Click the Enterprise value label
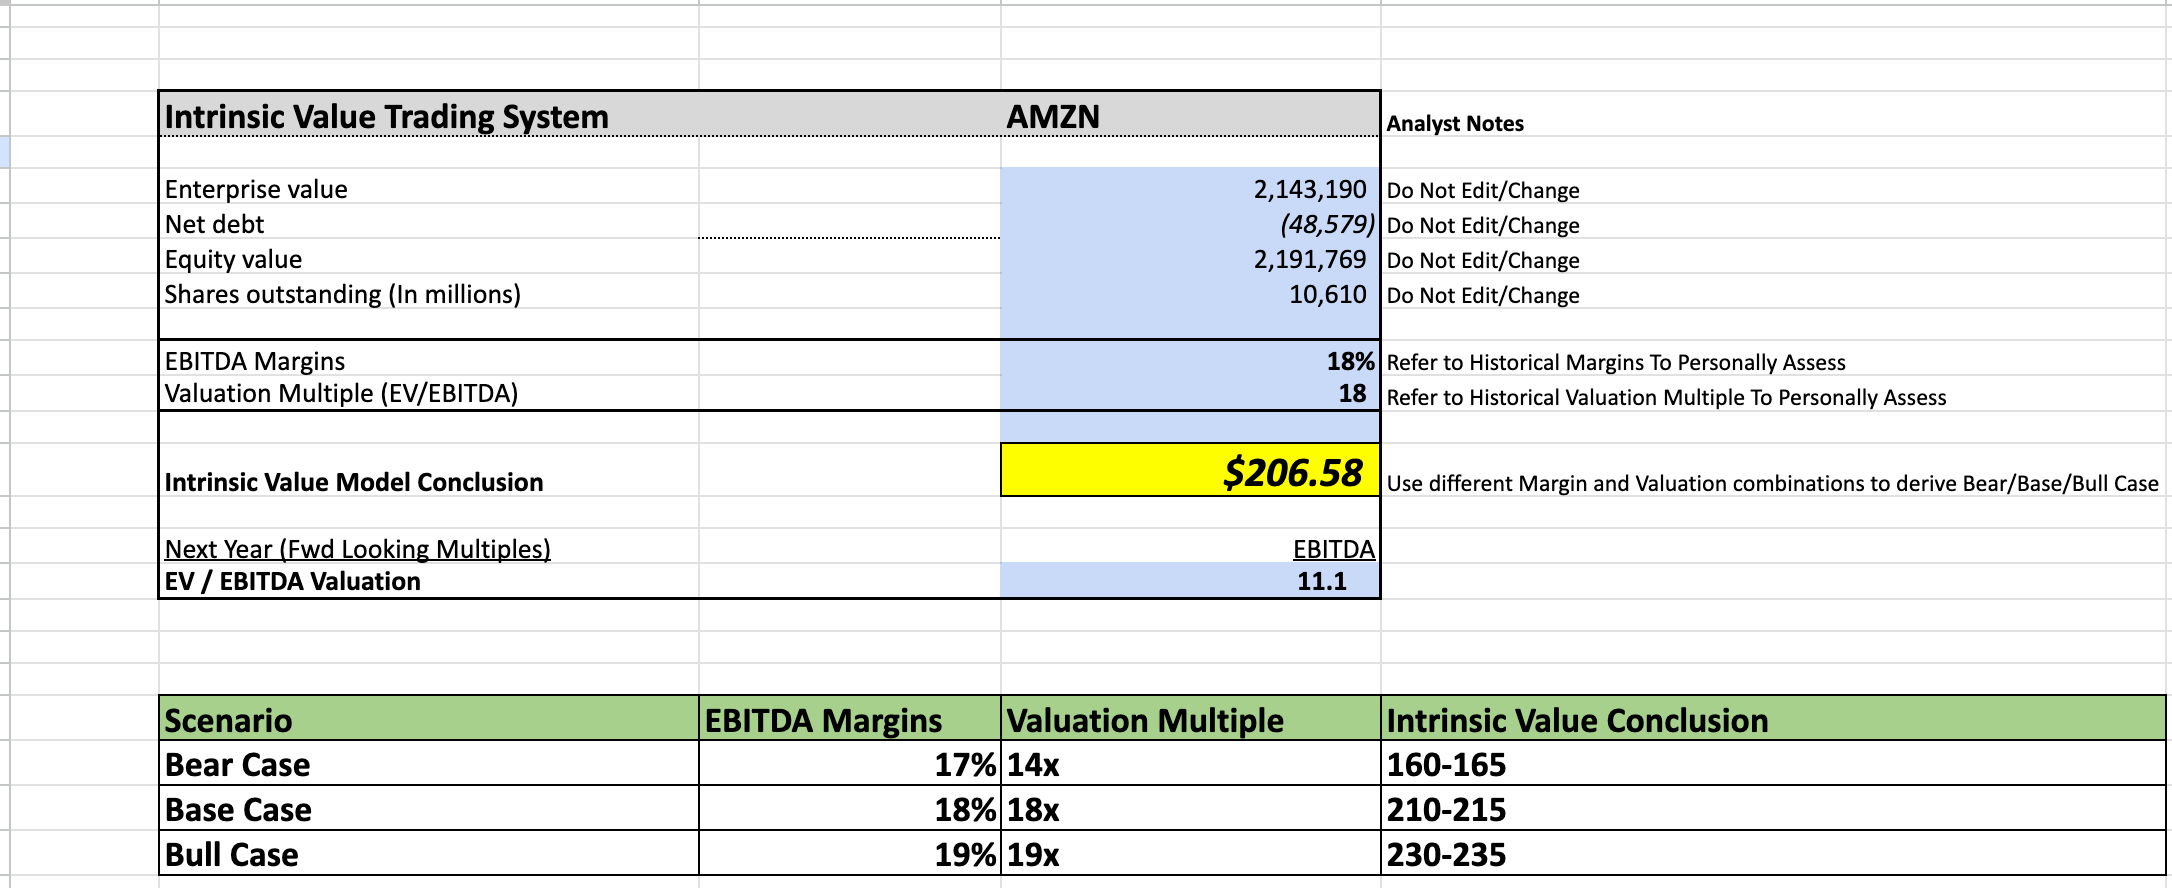Image resolution: width=2172 pixels, height=888 pixels. tap(256, 190)
